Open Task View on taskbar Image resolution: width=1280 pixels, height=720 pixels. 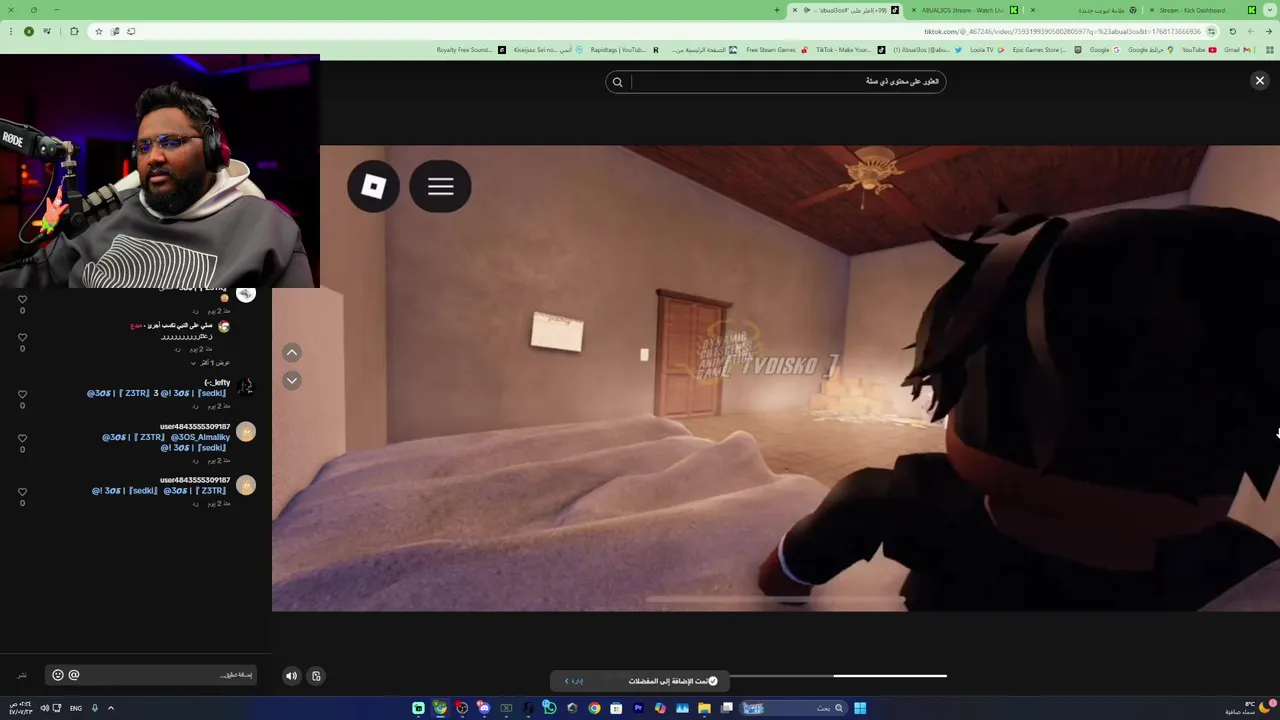pyautogui.click(x=726, y=708)
